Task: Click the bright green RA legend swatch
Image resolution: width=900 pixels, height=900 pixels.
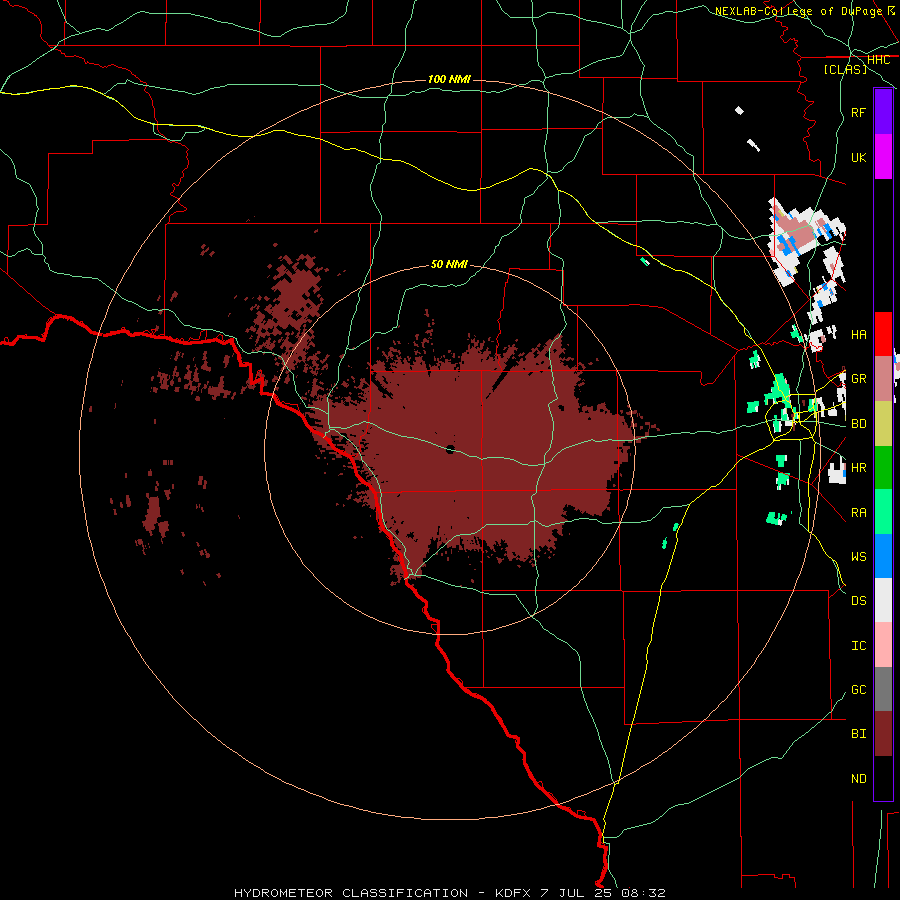Action: (x=883, y=512)
